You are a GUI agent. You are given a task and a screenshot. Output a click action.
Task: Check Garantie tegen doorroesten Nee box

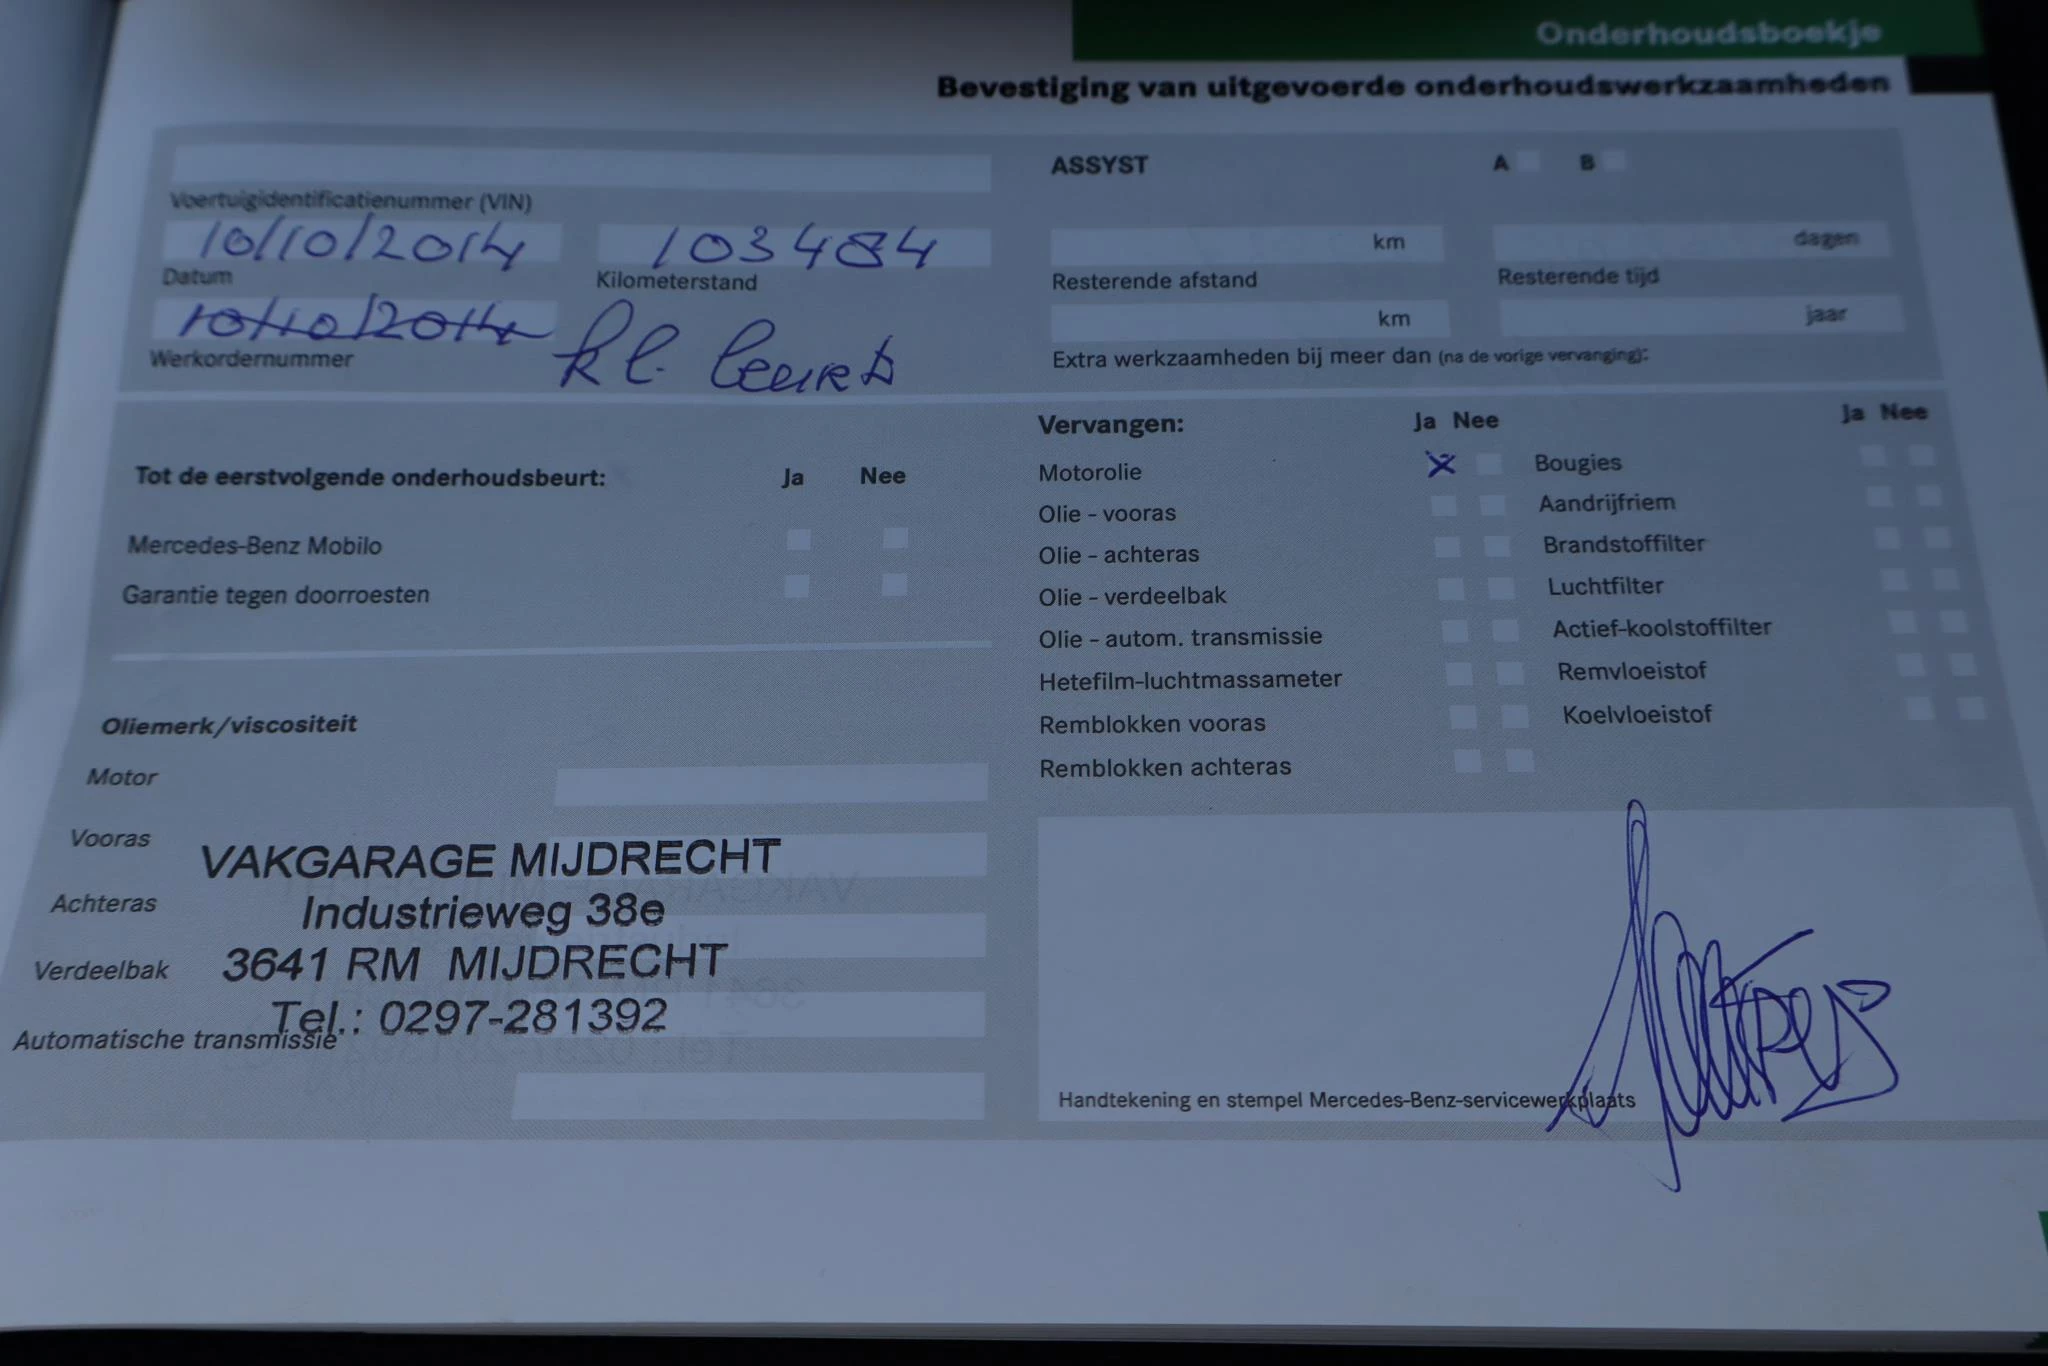coord(895,586)
